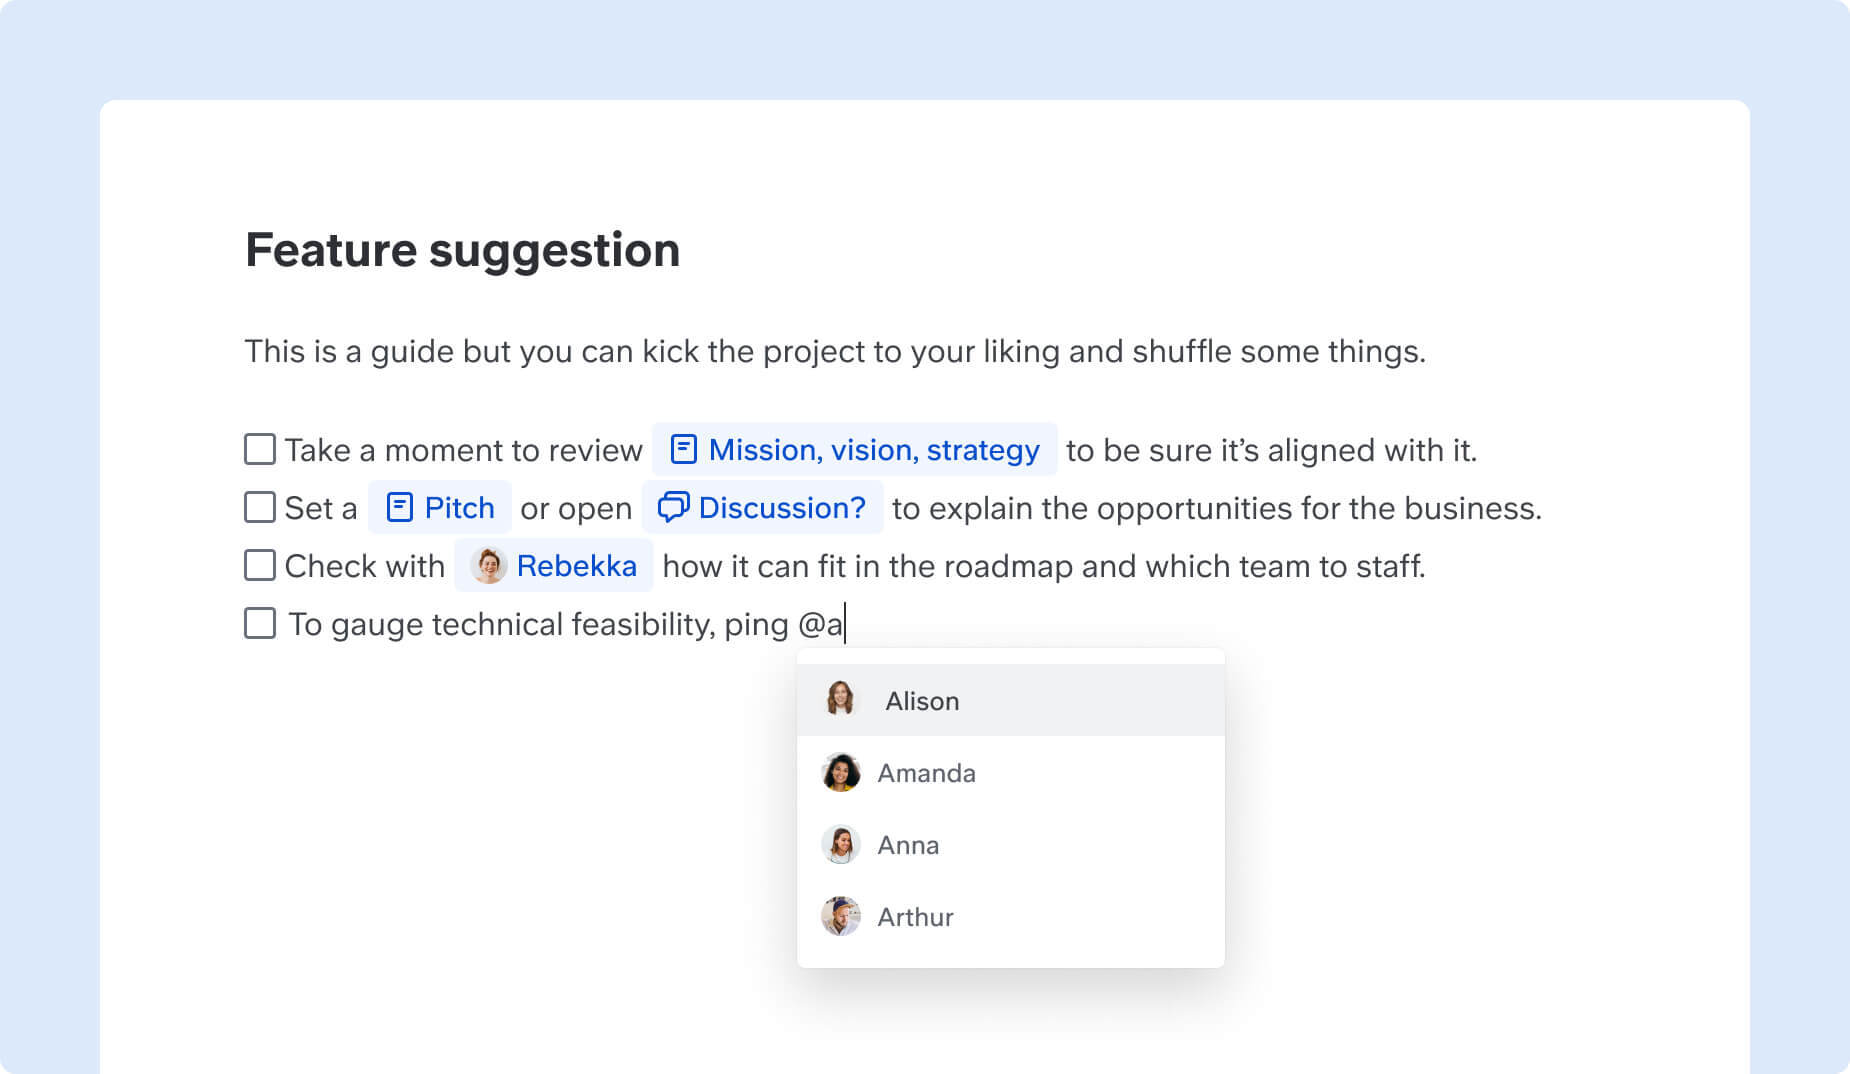Click Alison's avatar in the suggestion list
This screenshot has width=1850, height=1074.
coord(840,700)
